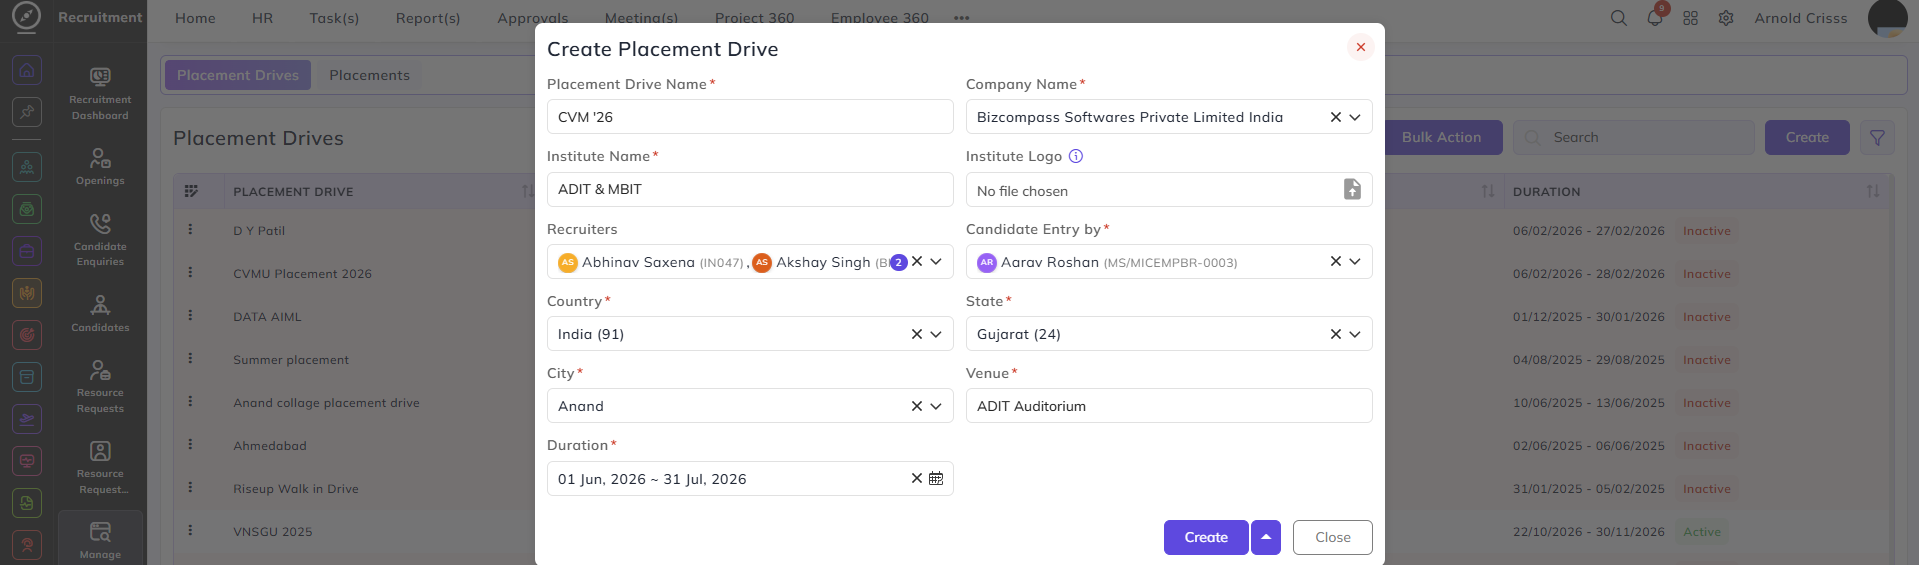Open the more menu ellipsis in top nav
1919x565 pixels.
[961, 18]
